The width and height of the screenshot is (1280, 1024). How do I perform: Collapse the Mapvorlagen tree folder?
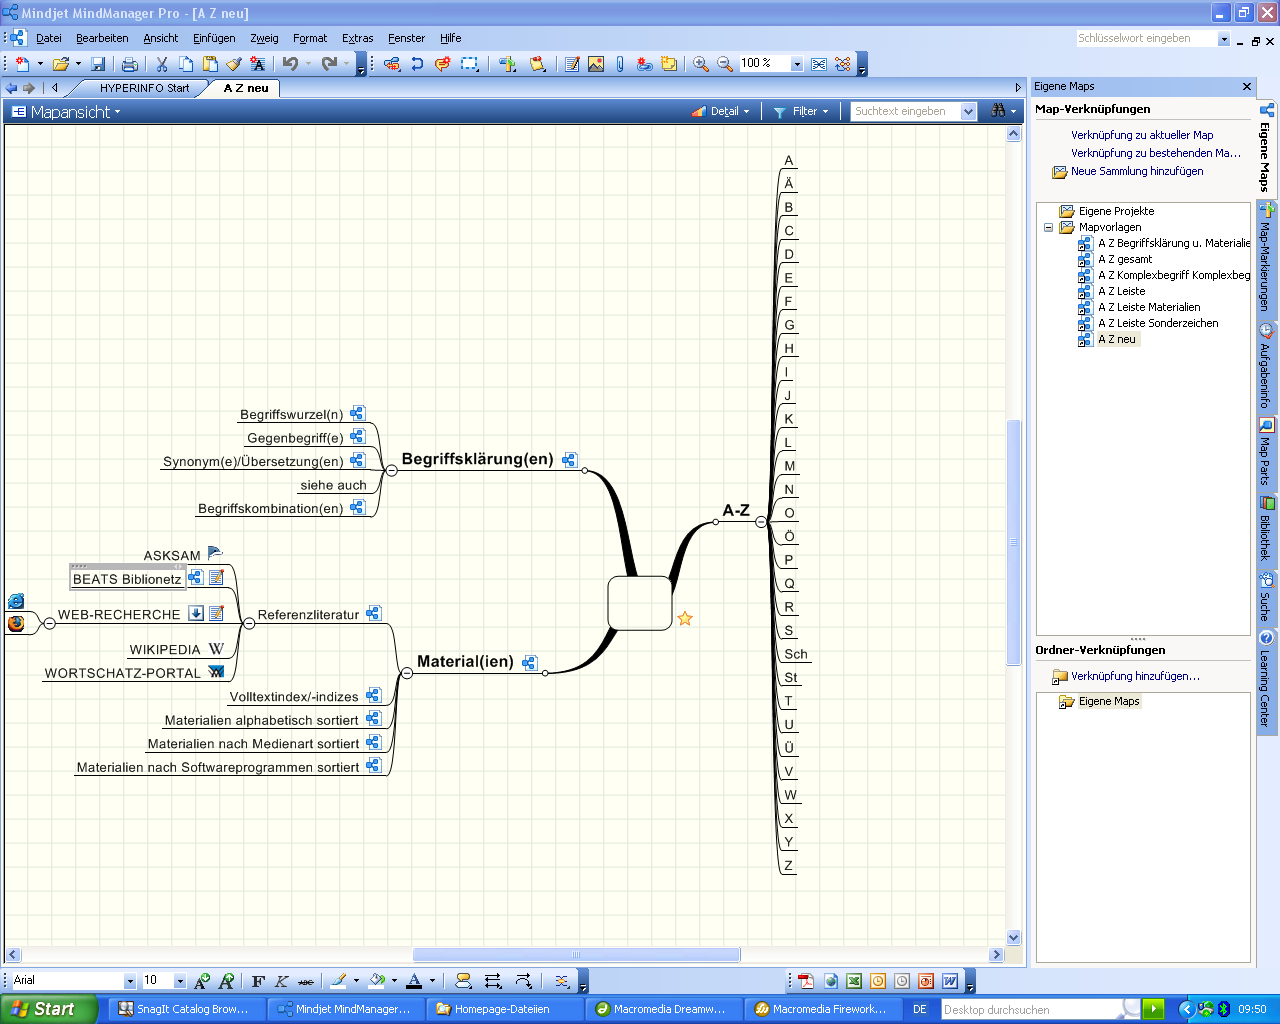pos(1048,227)
